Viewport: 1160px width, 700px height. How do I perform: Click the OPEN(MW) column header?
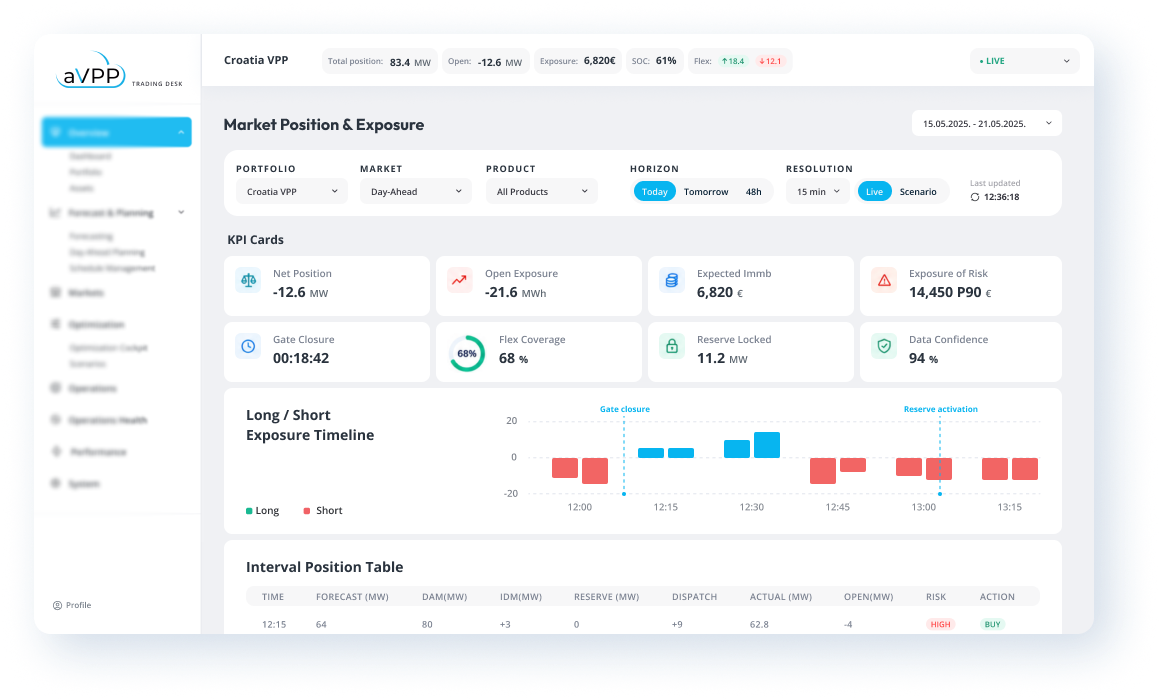[x=869, y=596]
